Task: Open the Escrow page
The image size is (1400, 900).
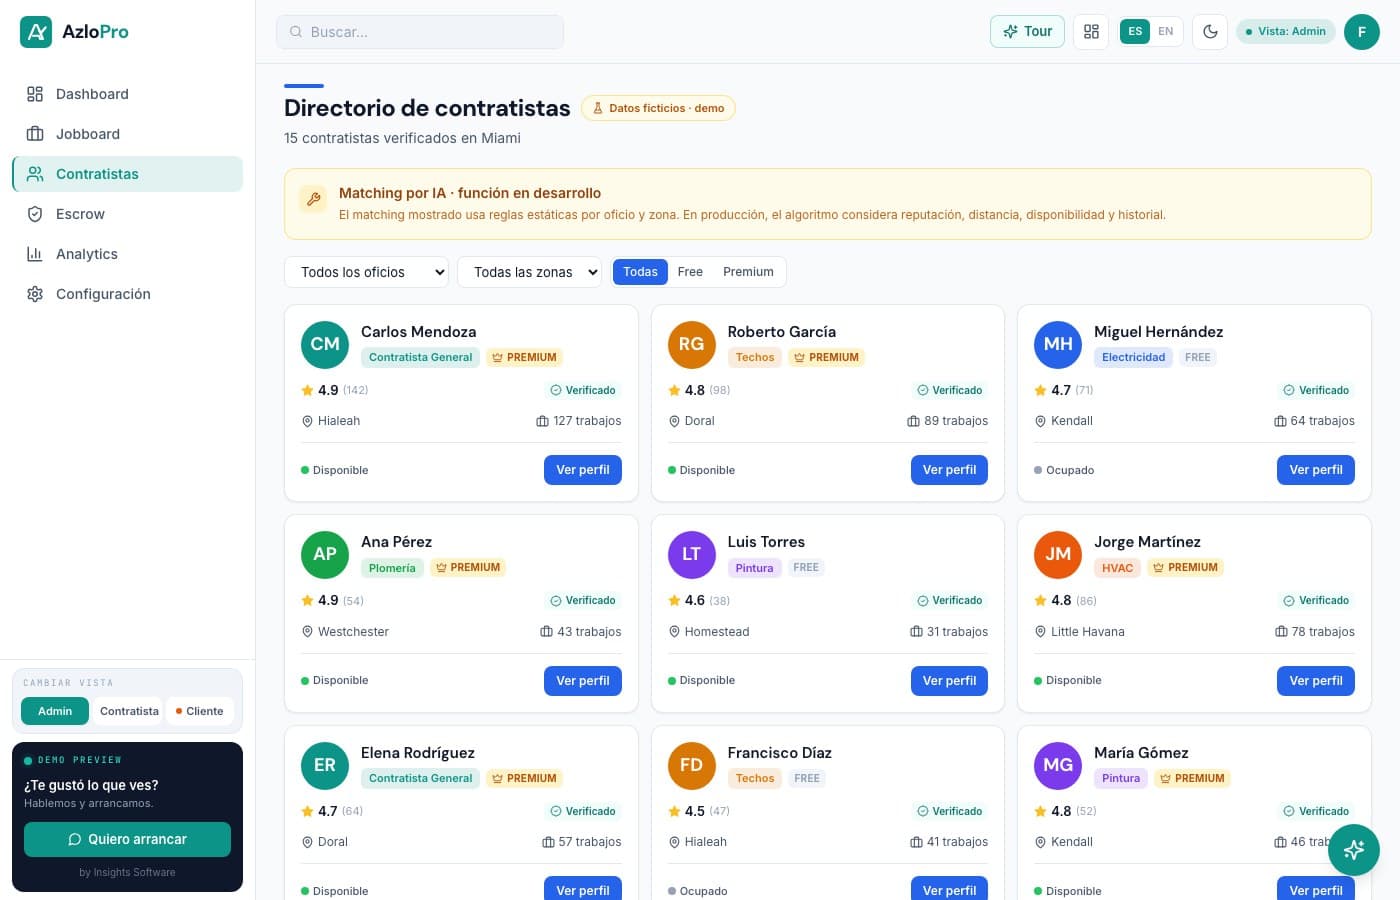Action: (127, 214)
